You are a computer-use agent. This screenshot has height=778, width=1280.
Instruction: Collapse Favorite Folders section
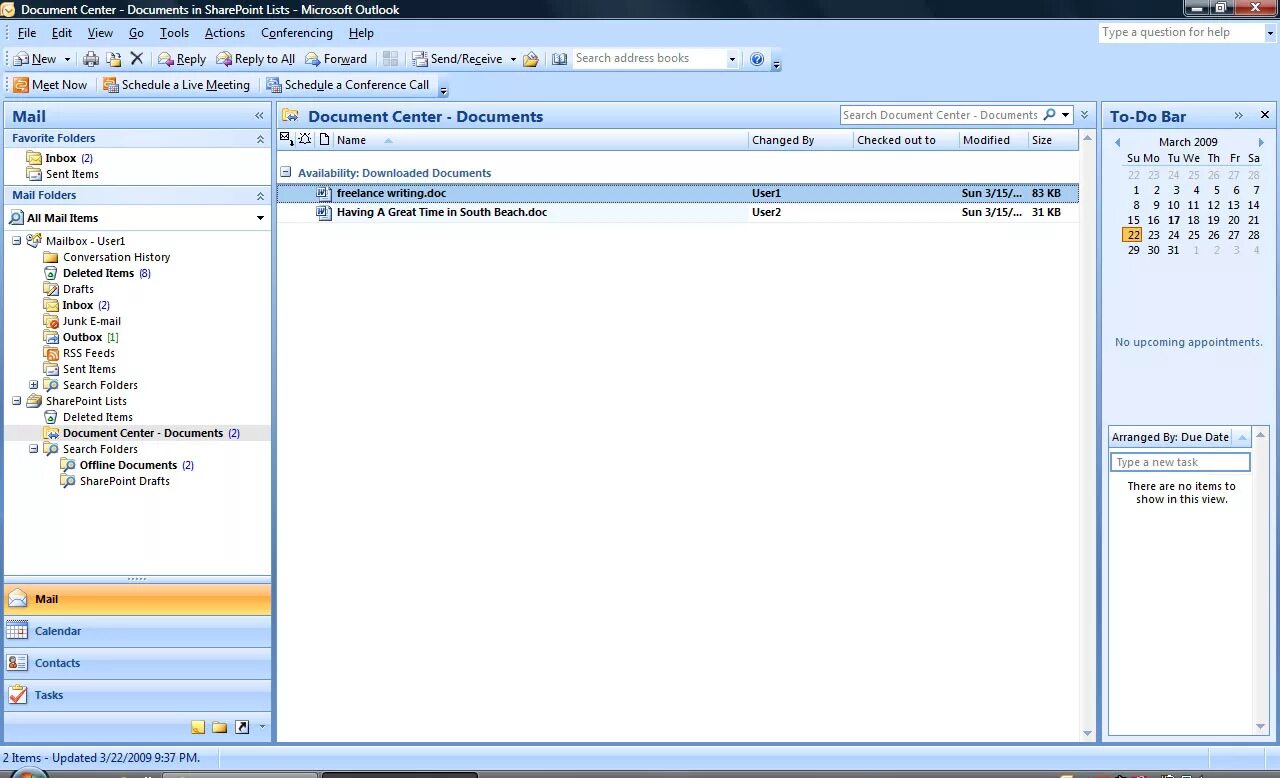(260, 139)
